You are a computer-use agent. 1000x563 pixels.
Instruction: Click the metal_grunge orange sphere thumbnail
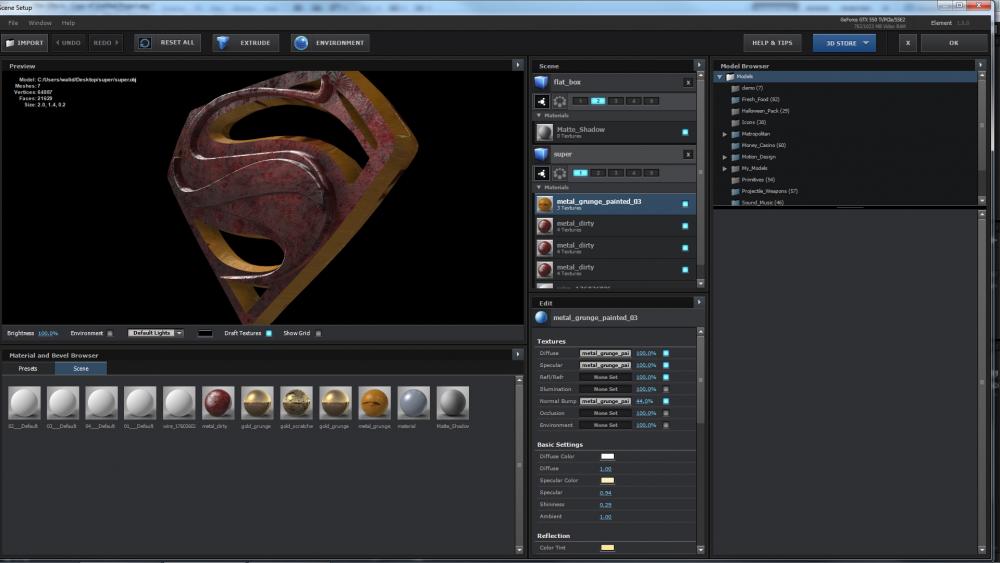[374, 403]
